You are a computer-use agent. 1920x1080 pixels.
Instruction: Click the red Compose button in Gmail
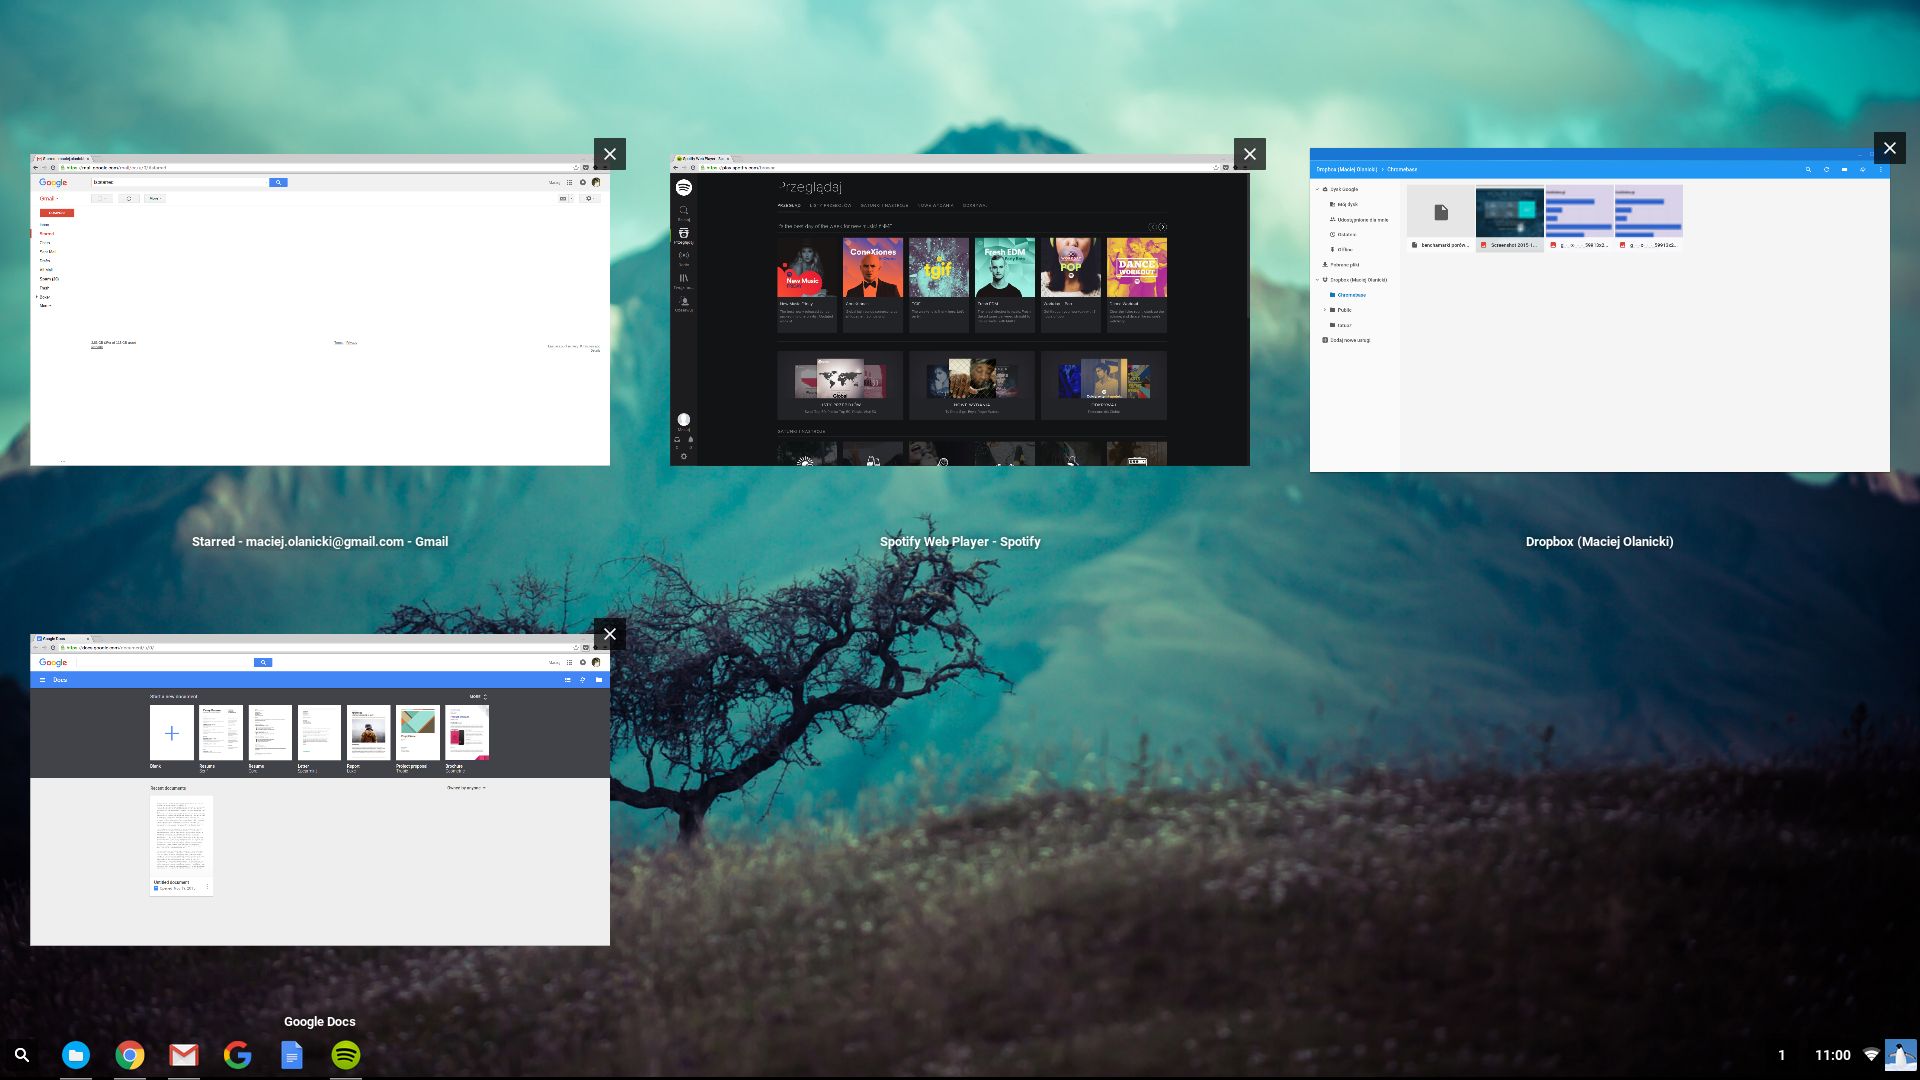(57, 213)
